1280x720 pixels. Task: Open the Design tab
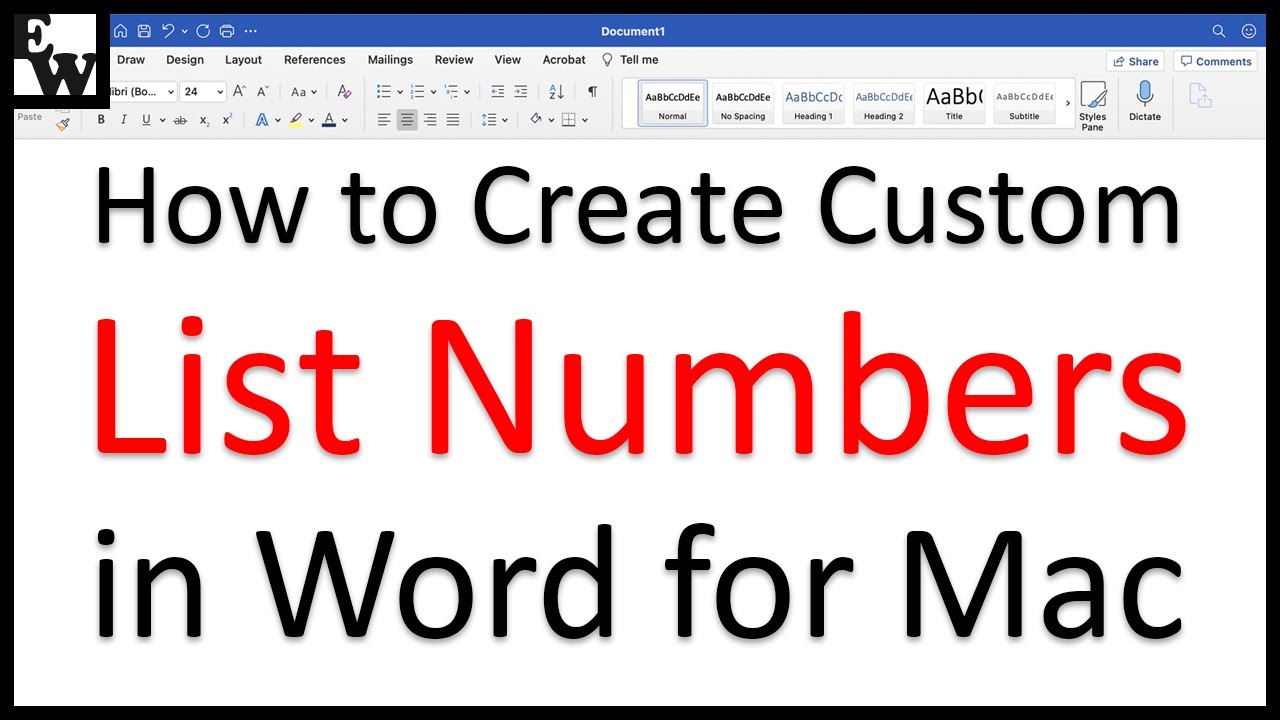point(185,60)
